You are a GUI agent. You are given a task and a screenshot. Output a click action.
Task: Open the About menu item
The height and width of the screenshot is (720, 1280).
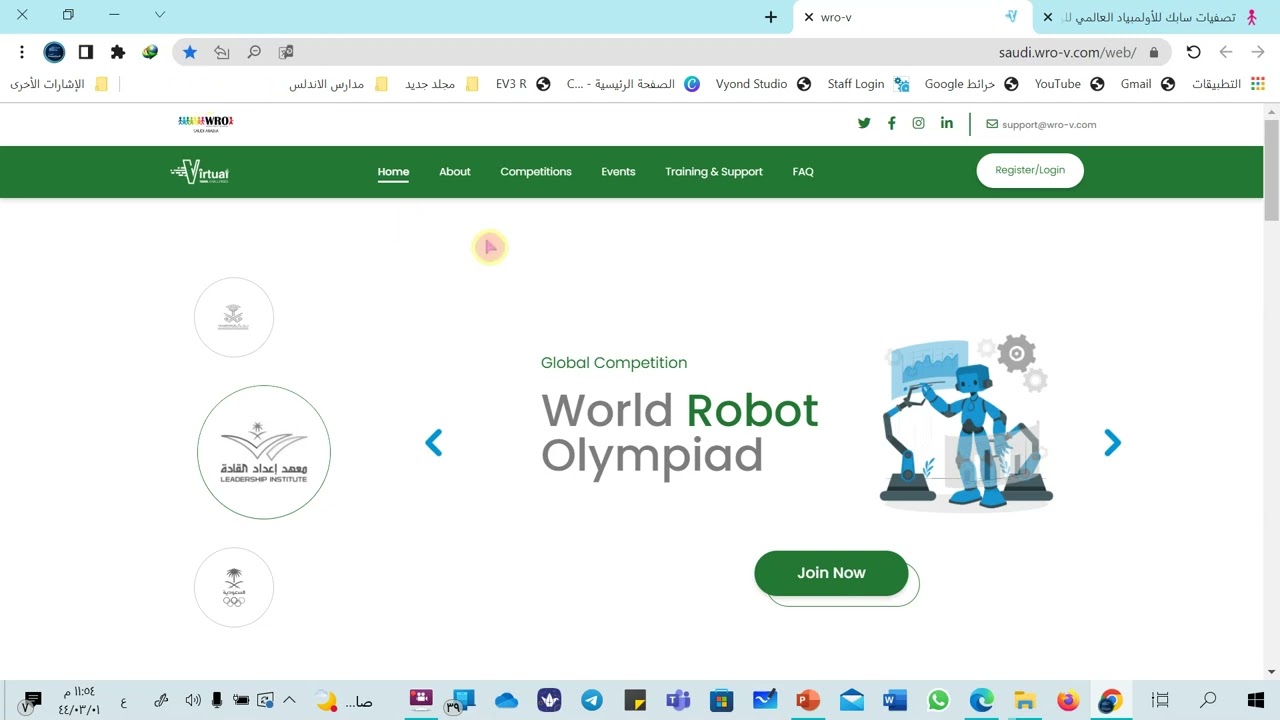(454, 172)
